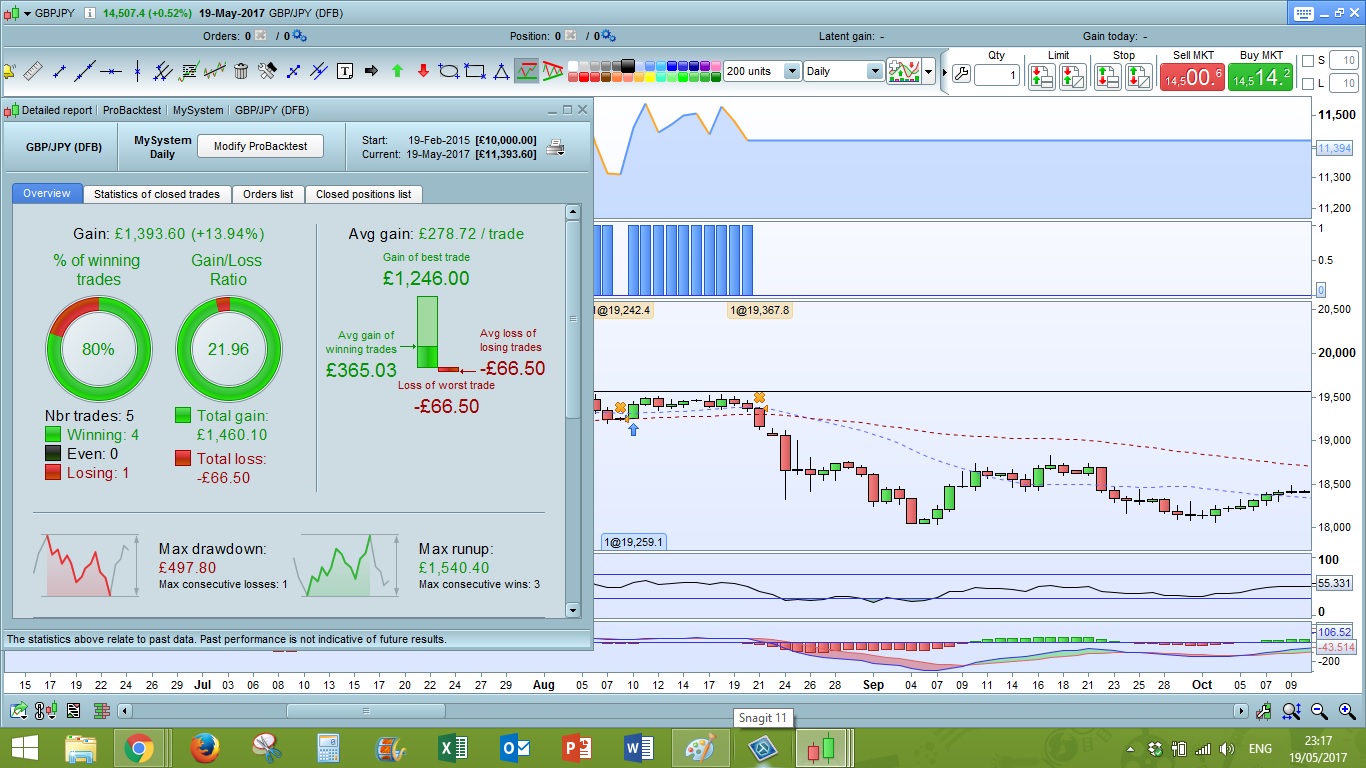Image resolution: width=1366 pixels, height=768 pixels.
Task: Click the S value field showing 10
Action: (1344, 61)
